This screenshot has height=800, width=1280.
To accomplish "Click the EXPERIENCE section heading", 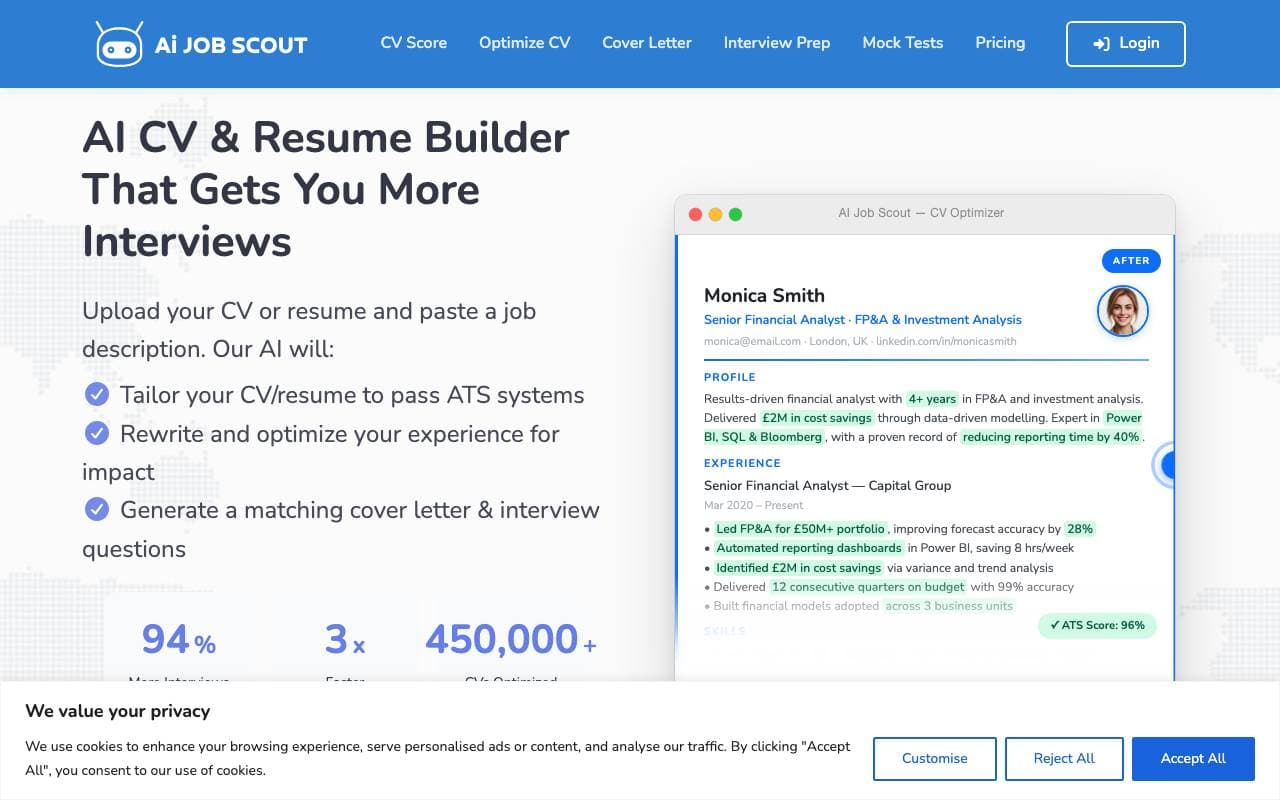I will (742, 463).
